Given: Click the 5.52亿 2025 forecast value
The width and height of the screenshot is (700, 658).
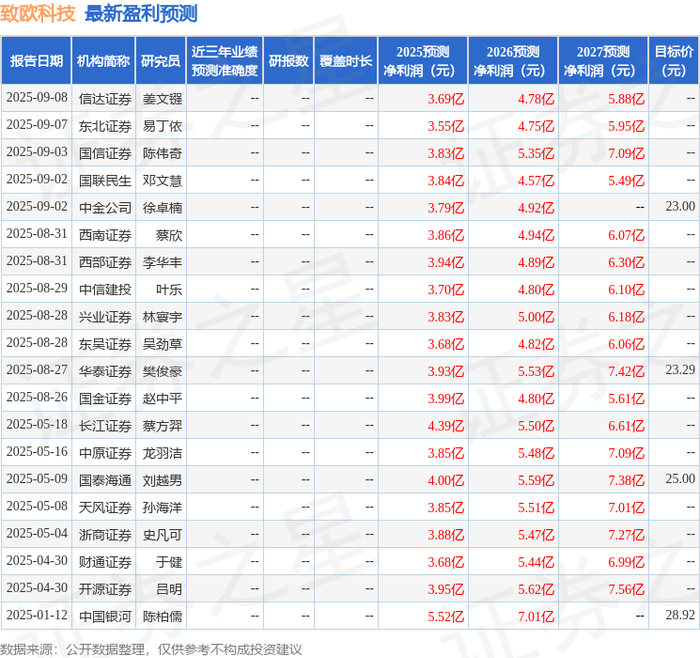Looking at the screenshot, I should tap(446, 616).
